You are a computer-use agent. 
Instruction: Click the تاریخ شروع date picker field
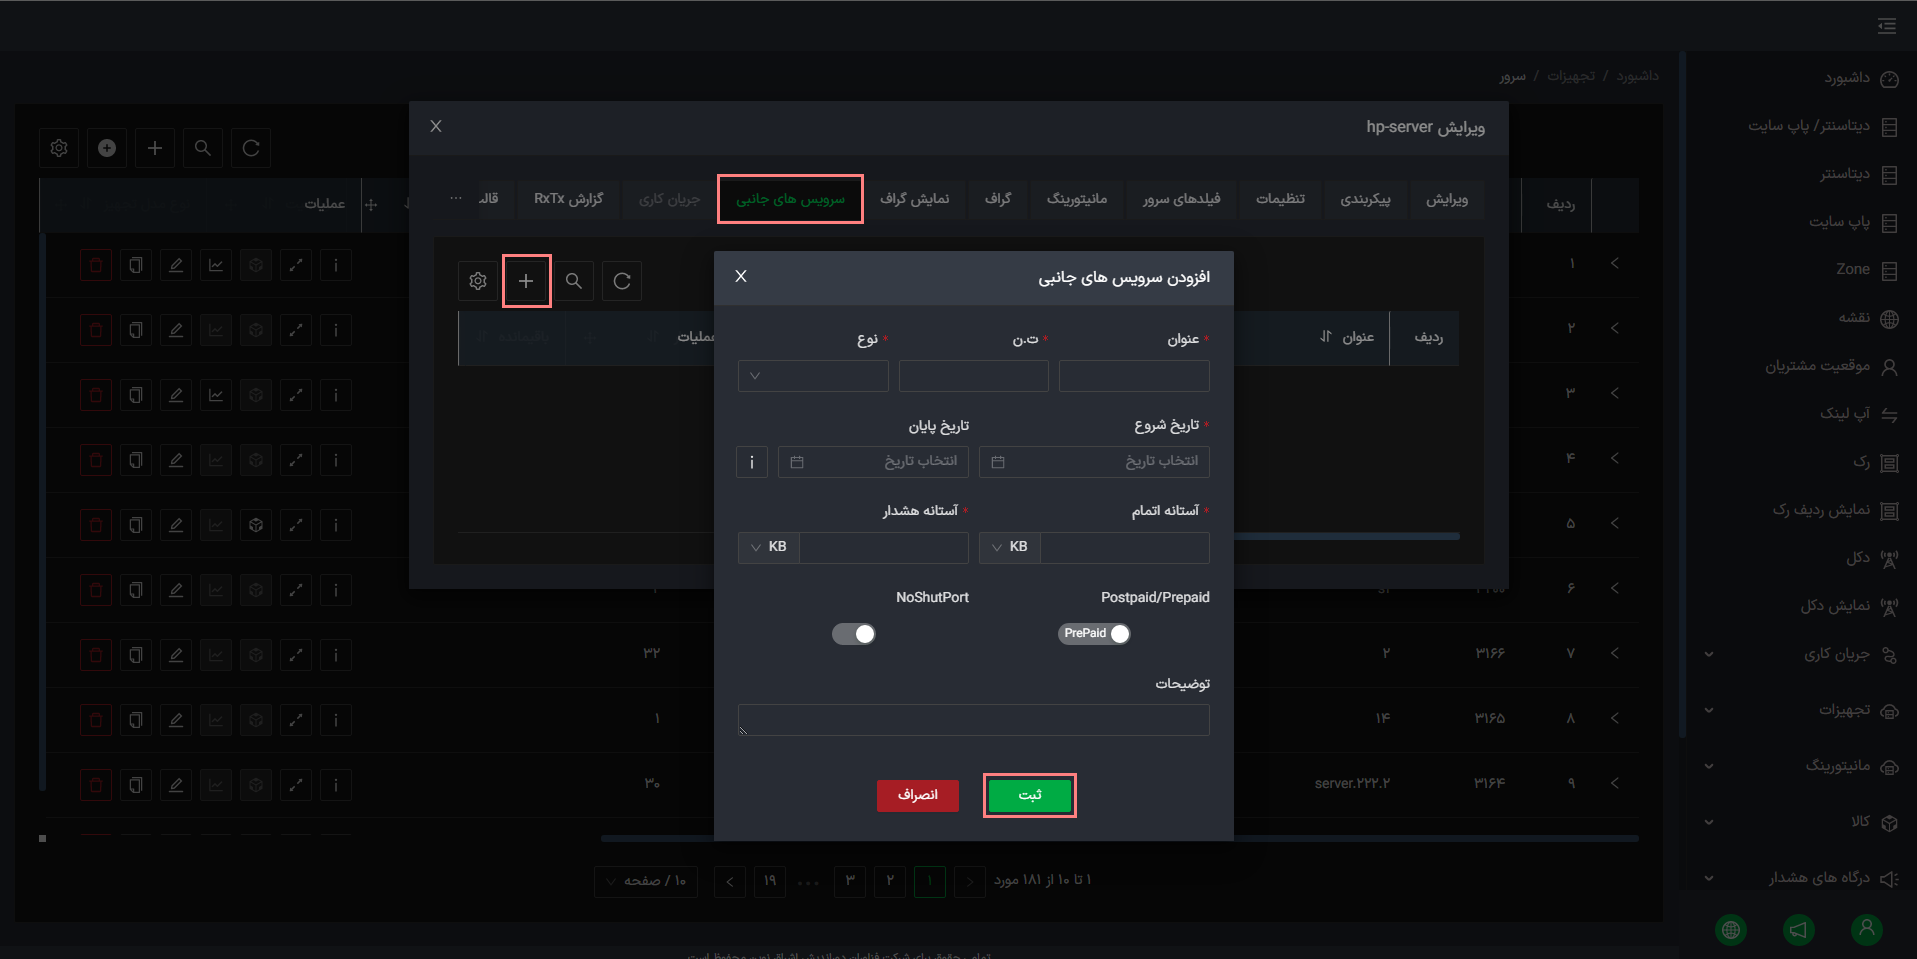[1095, 462]
